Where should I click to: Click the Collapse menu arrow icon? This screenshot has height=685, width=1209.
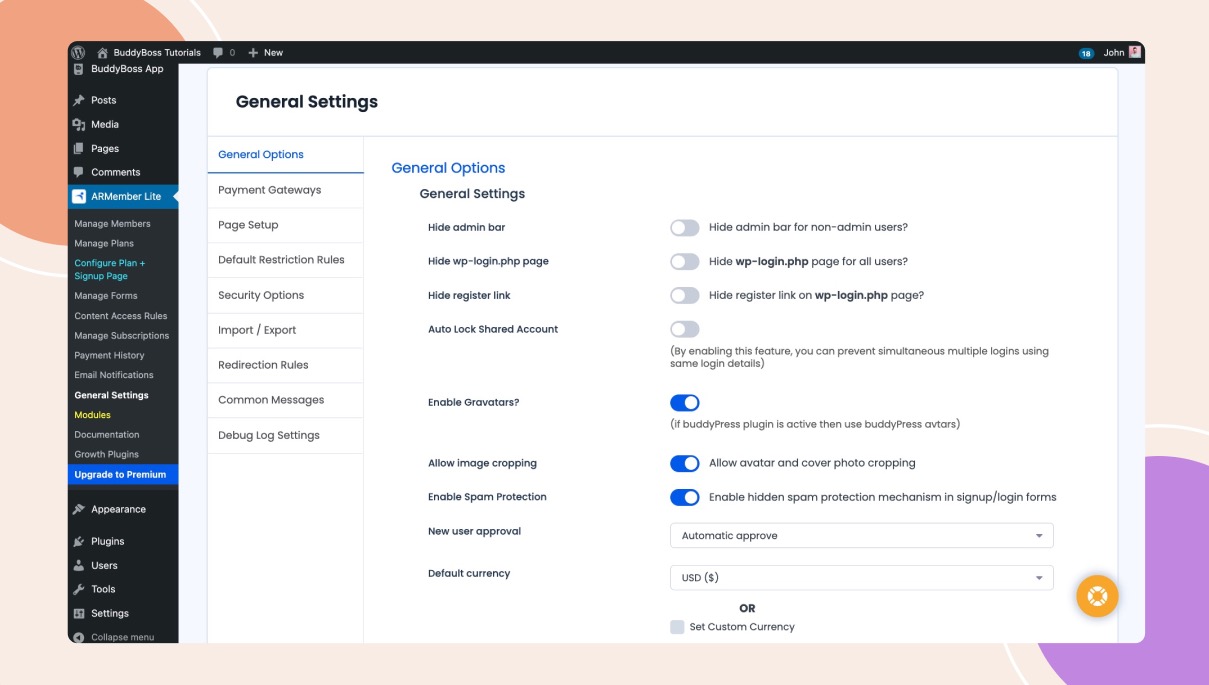[x=79, y=637]
